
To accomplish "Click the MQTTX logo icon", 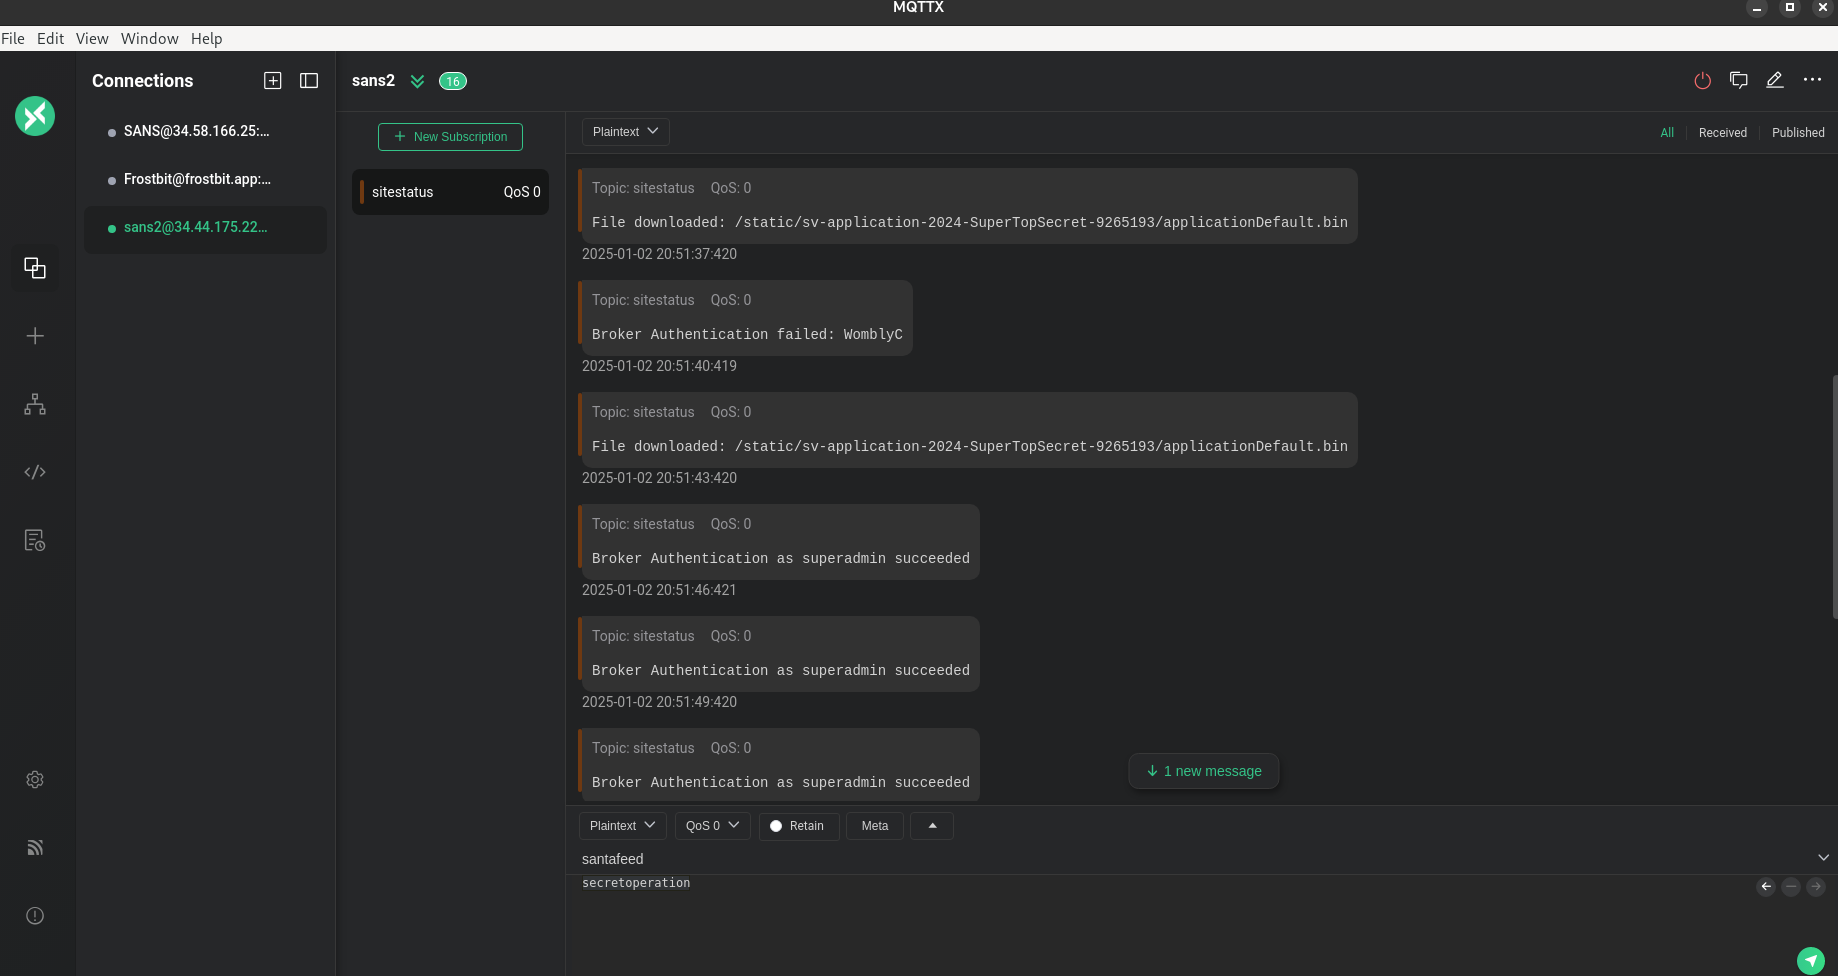I will pyautogui.click(x=35, y=116).
